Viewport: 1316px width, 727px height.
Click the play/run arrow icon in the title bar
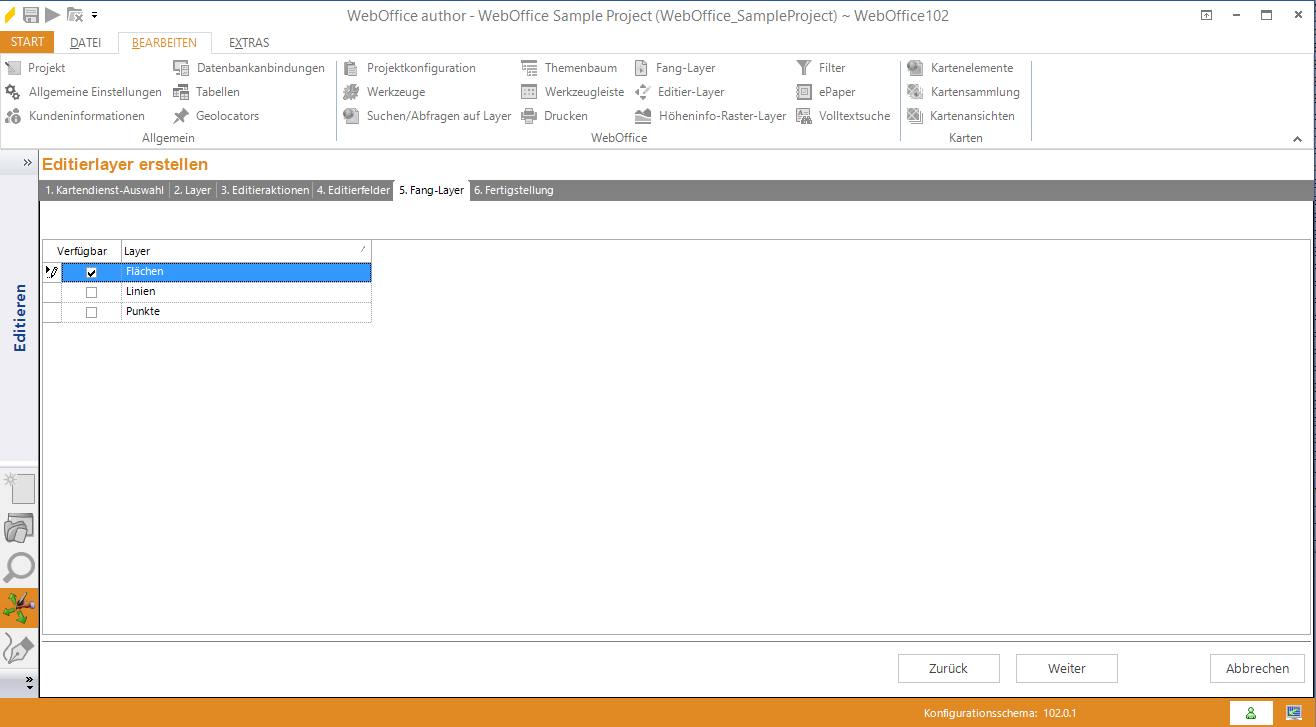pyautogui.click(x=52, y=15)
